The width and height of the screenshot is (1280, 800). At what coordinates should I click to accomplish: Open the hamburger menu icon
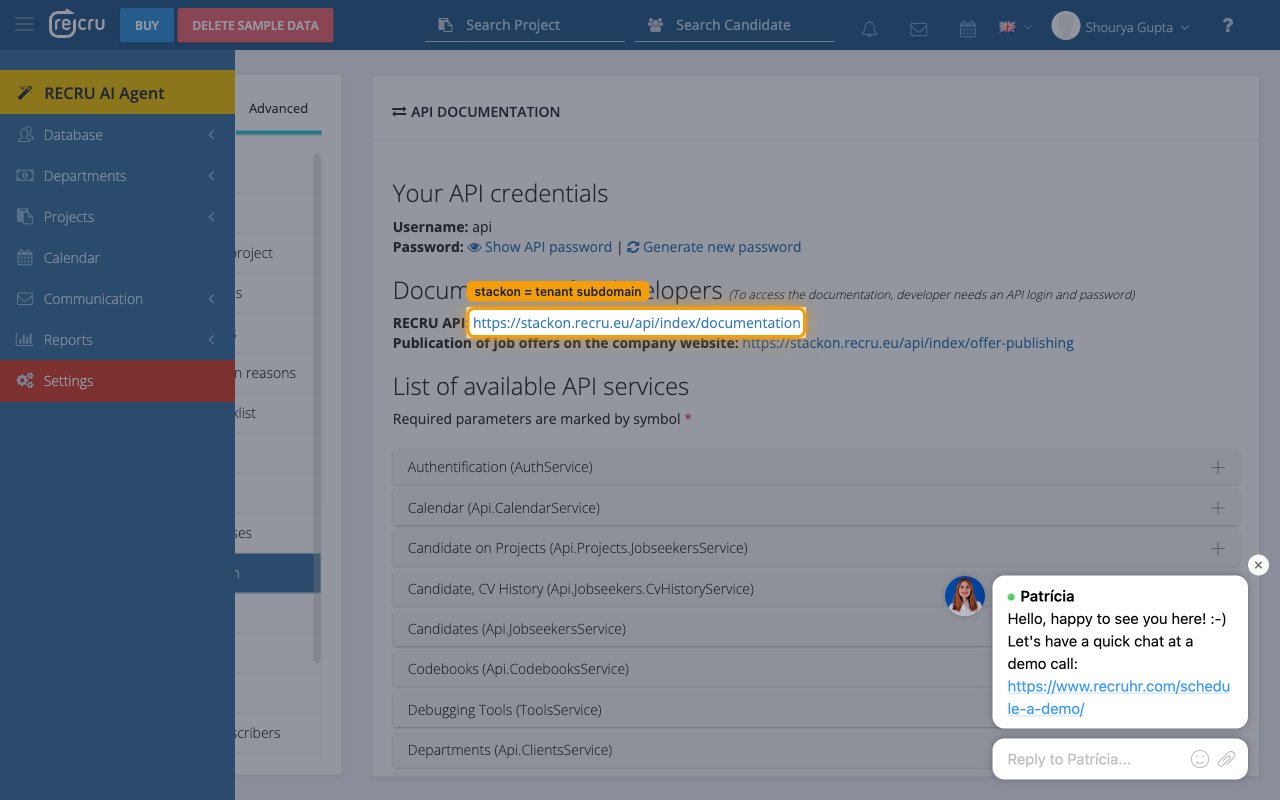(25, 25)
